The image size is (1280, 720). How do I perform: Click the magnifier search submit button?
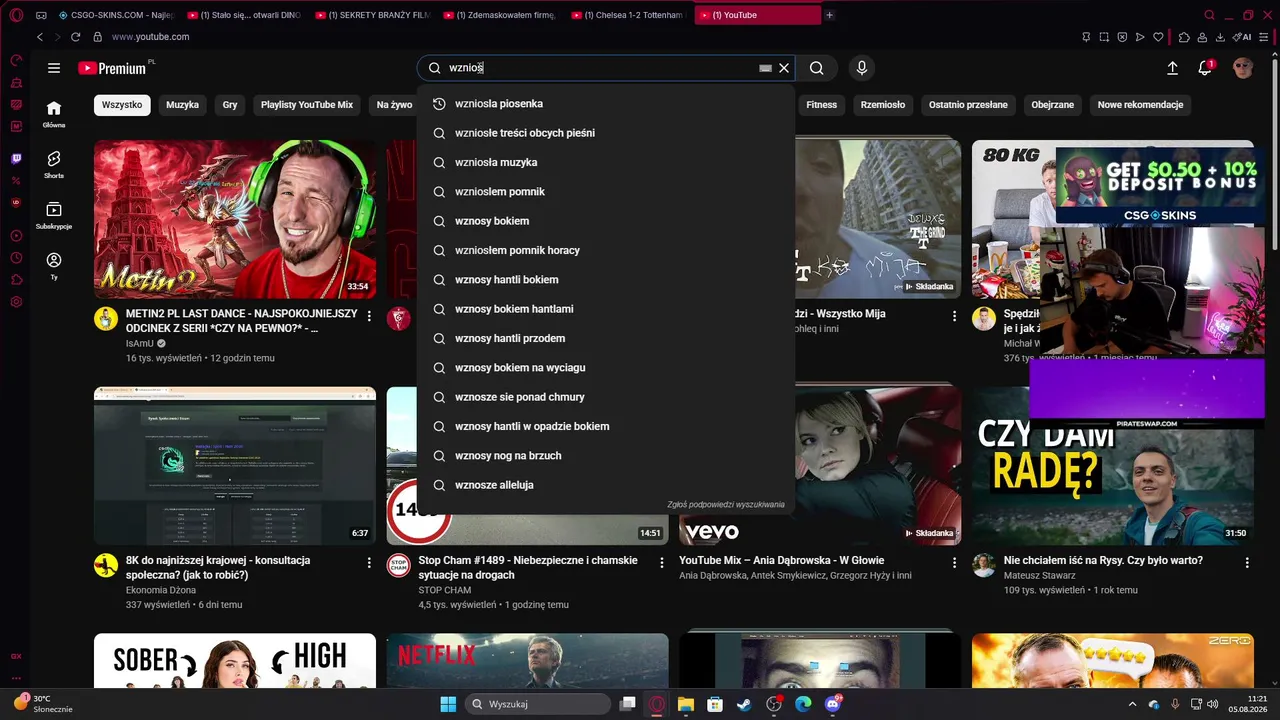click(x=817, y=68)
